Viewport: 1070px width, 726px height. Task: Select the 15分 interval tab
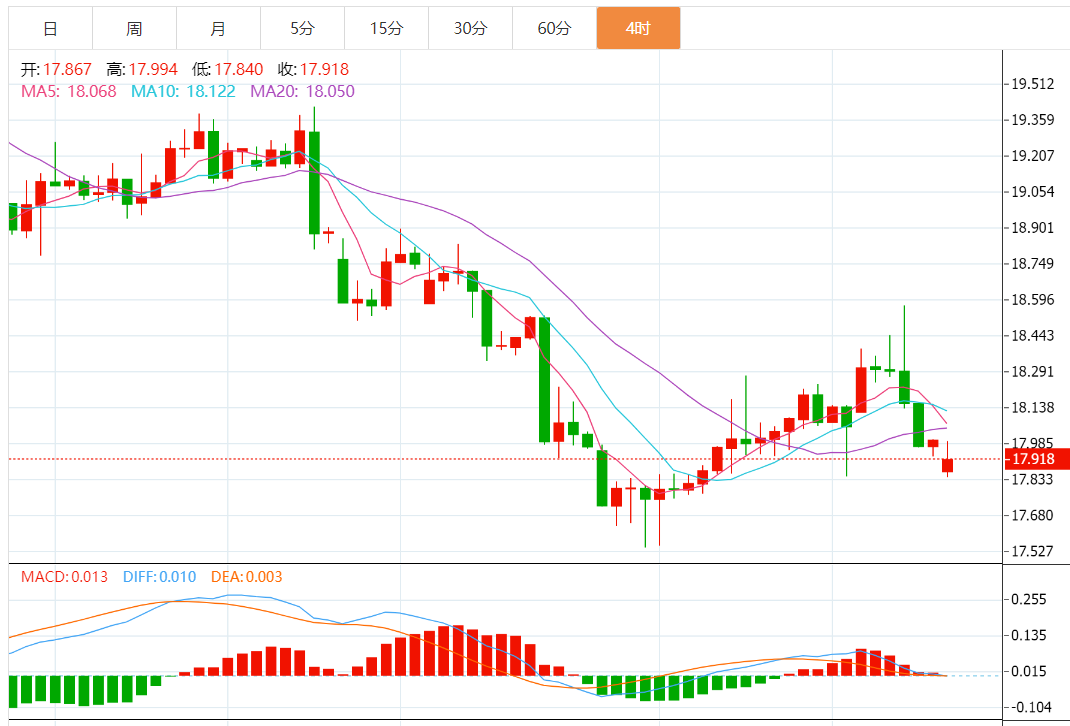pyautogui.click(x=386, y=28)
